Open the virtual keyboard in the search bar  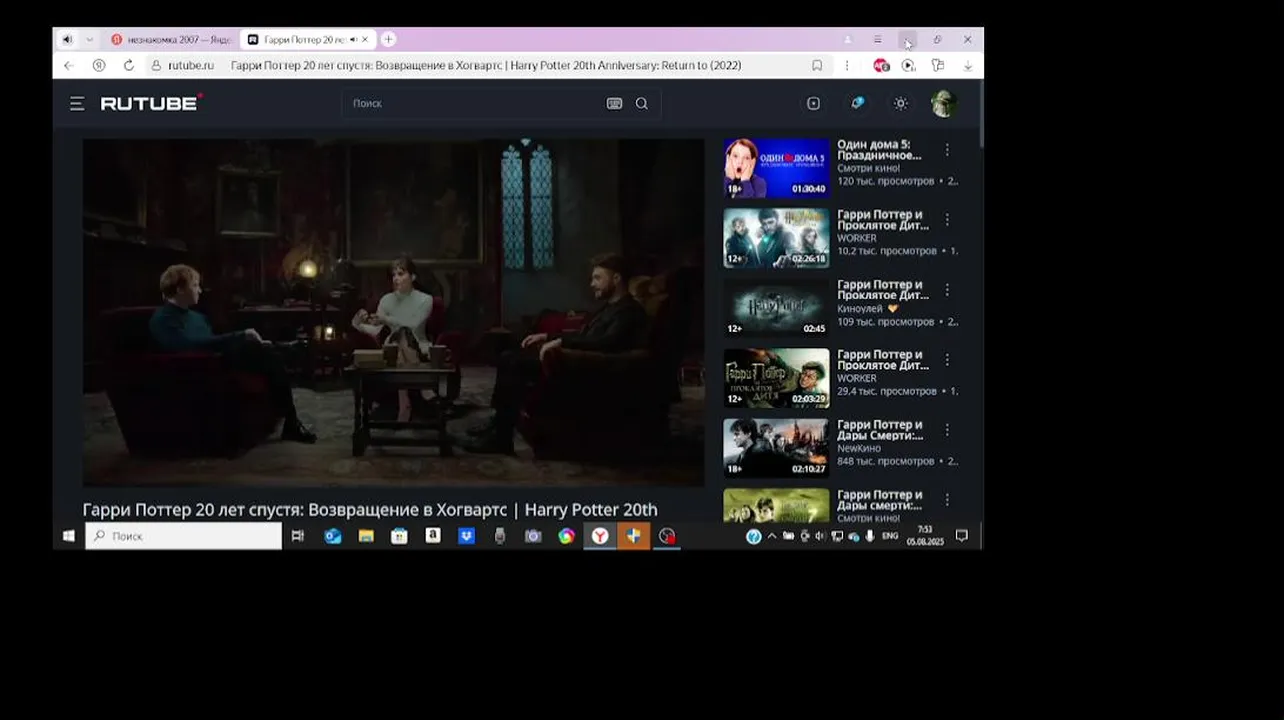tap(615, 103)
